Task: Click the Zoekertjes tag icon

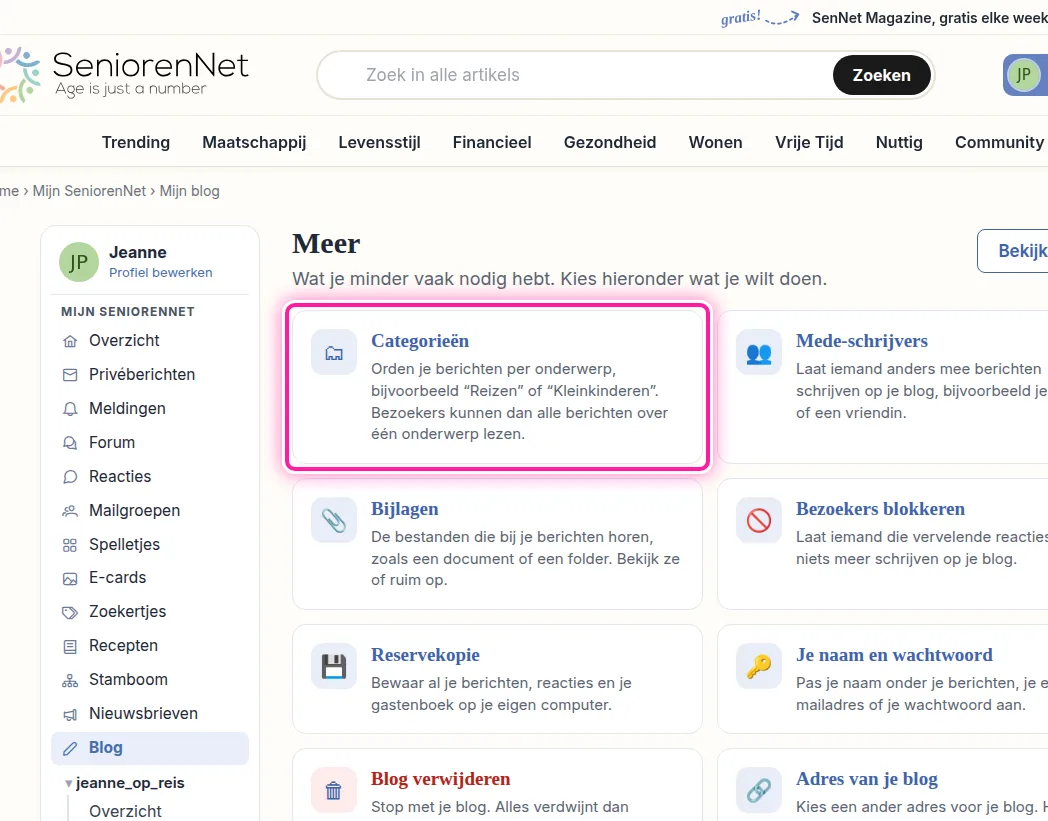Action: tap(70, 612)
